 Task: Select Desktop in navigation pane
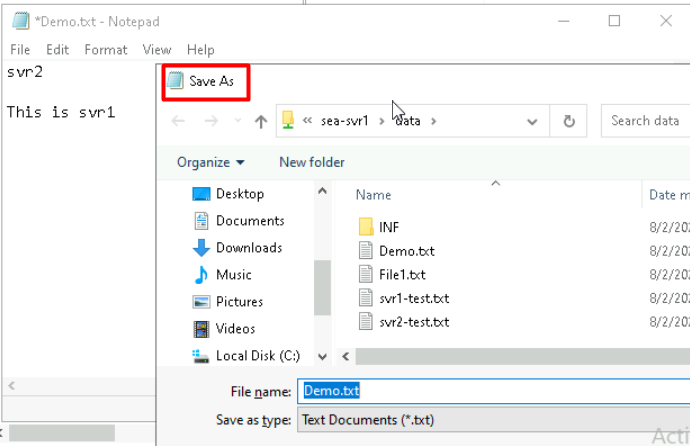coord(240,194)
